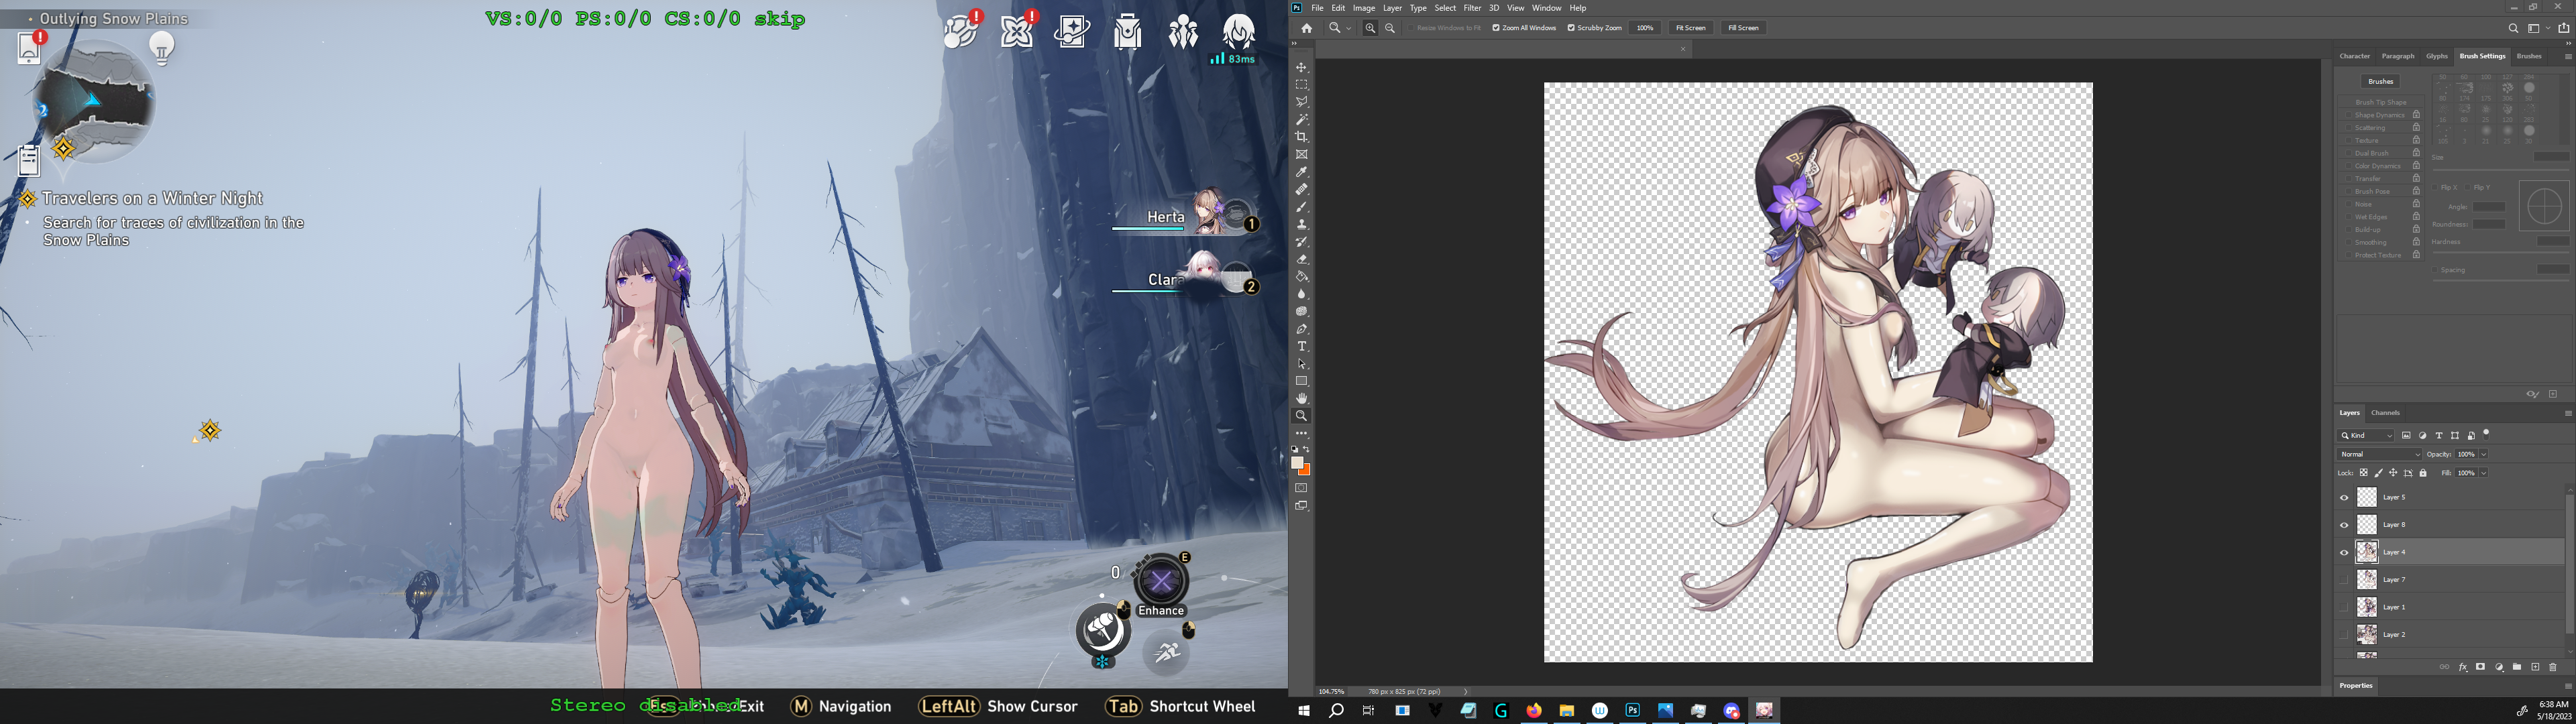Click the 100% zoom button
This screenshot has width=2576, height=724.
pyautogui.click(x=1645, y=28)
